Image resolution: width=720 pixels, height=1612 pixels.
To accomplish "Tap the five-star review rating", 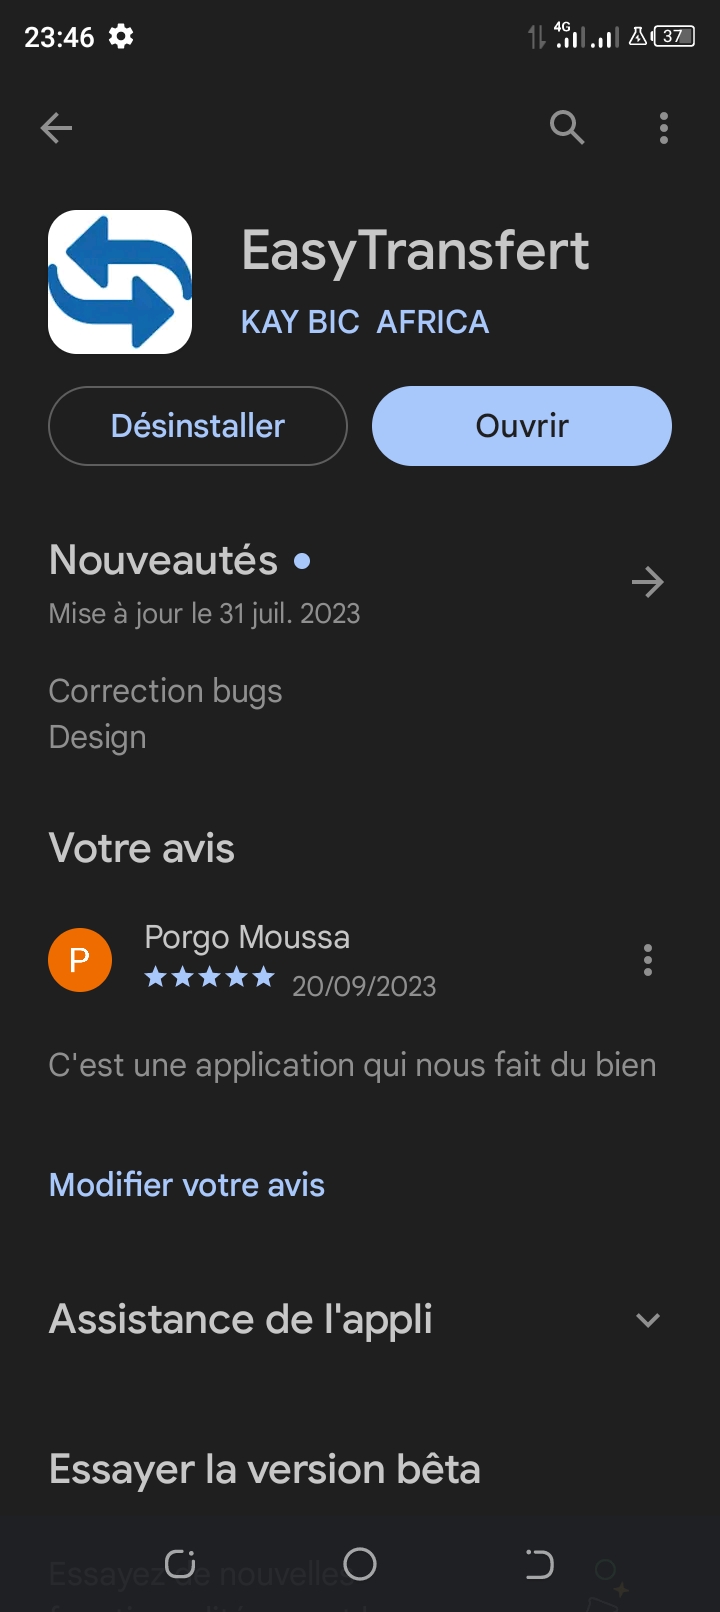I will click(210, 977).
